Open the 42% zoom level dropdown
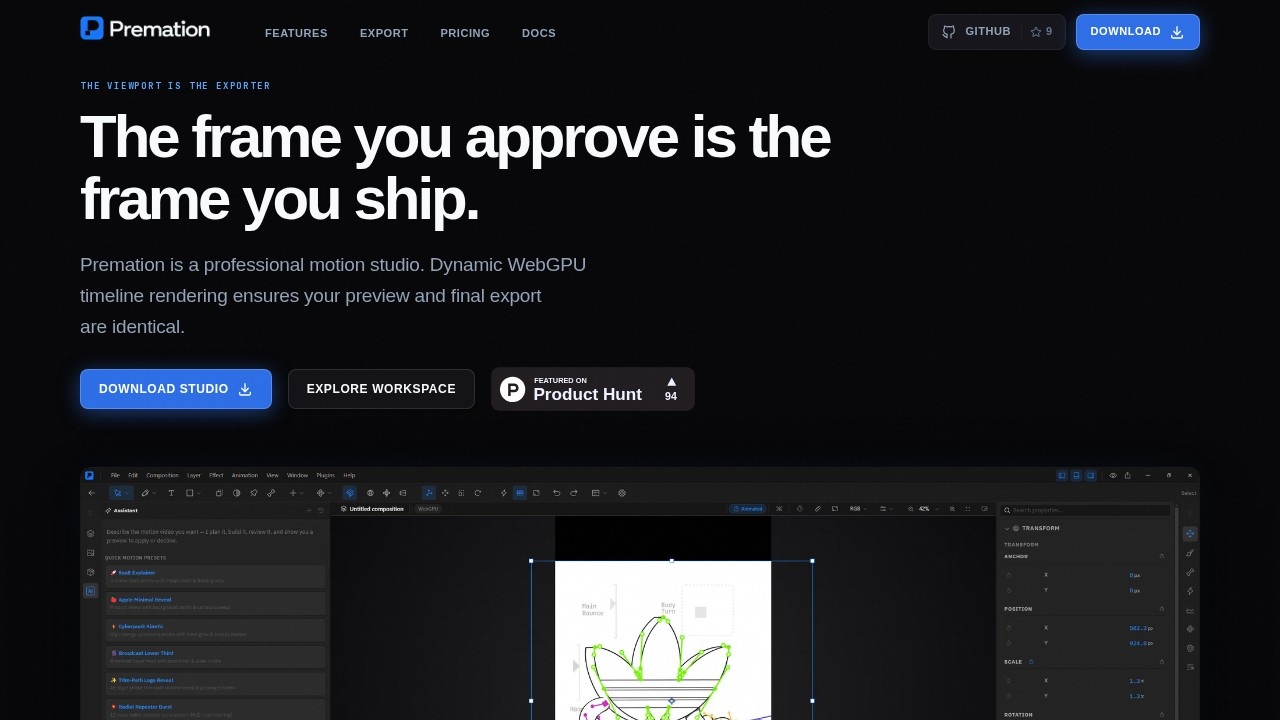 tap(928, 509)
